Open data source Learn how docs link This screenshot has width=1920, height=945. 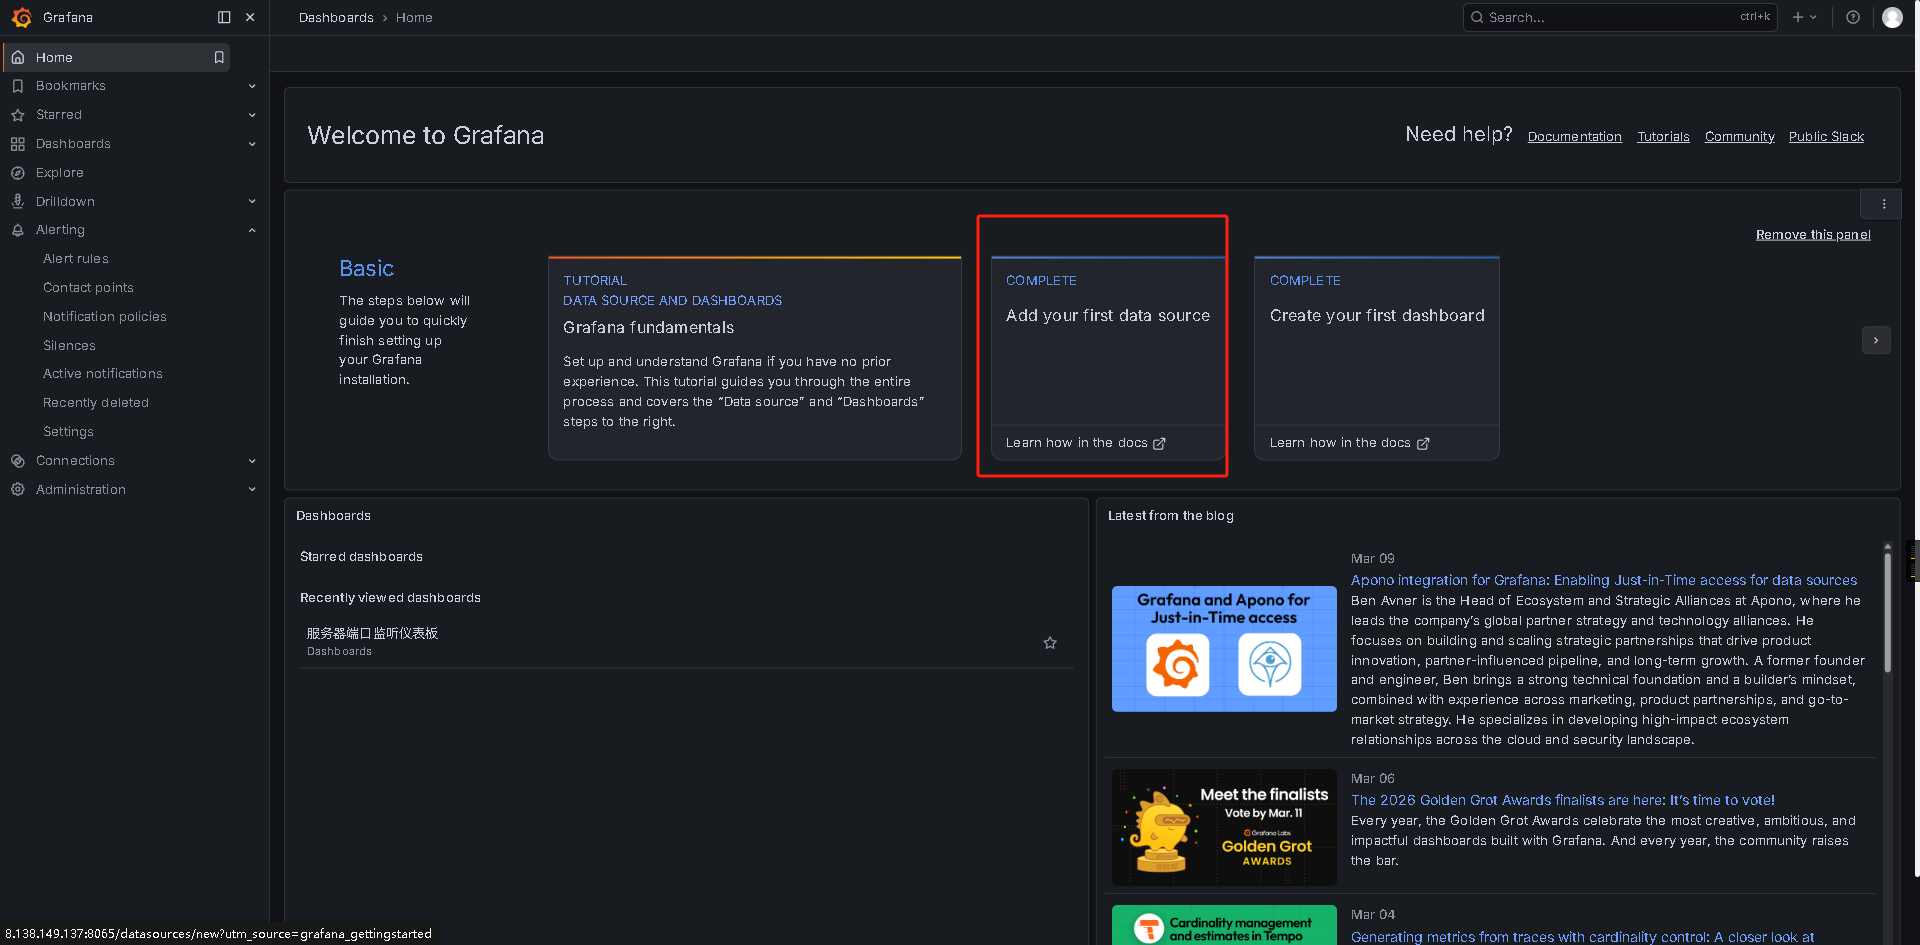pos(1085,443)
